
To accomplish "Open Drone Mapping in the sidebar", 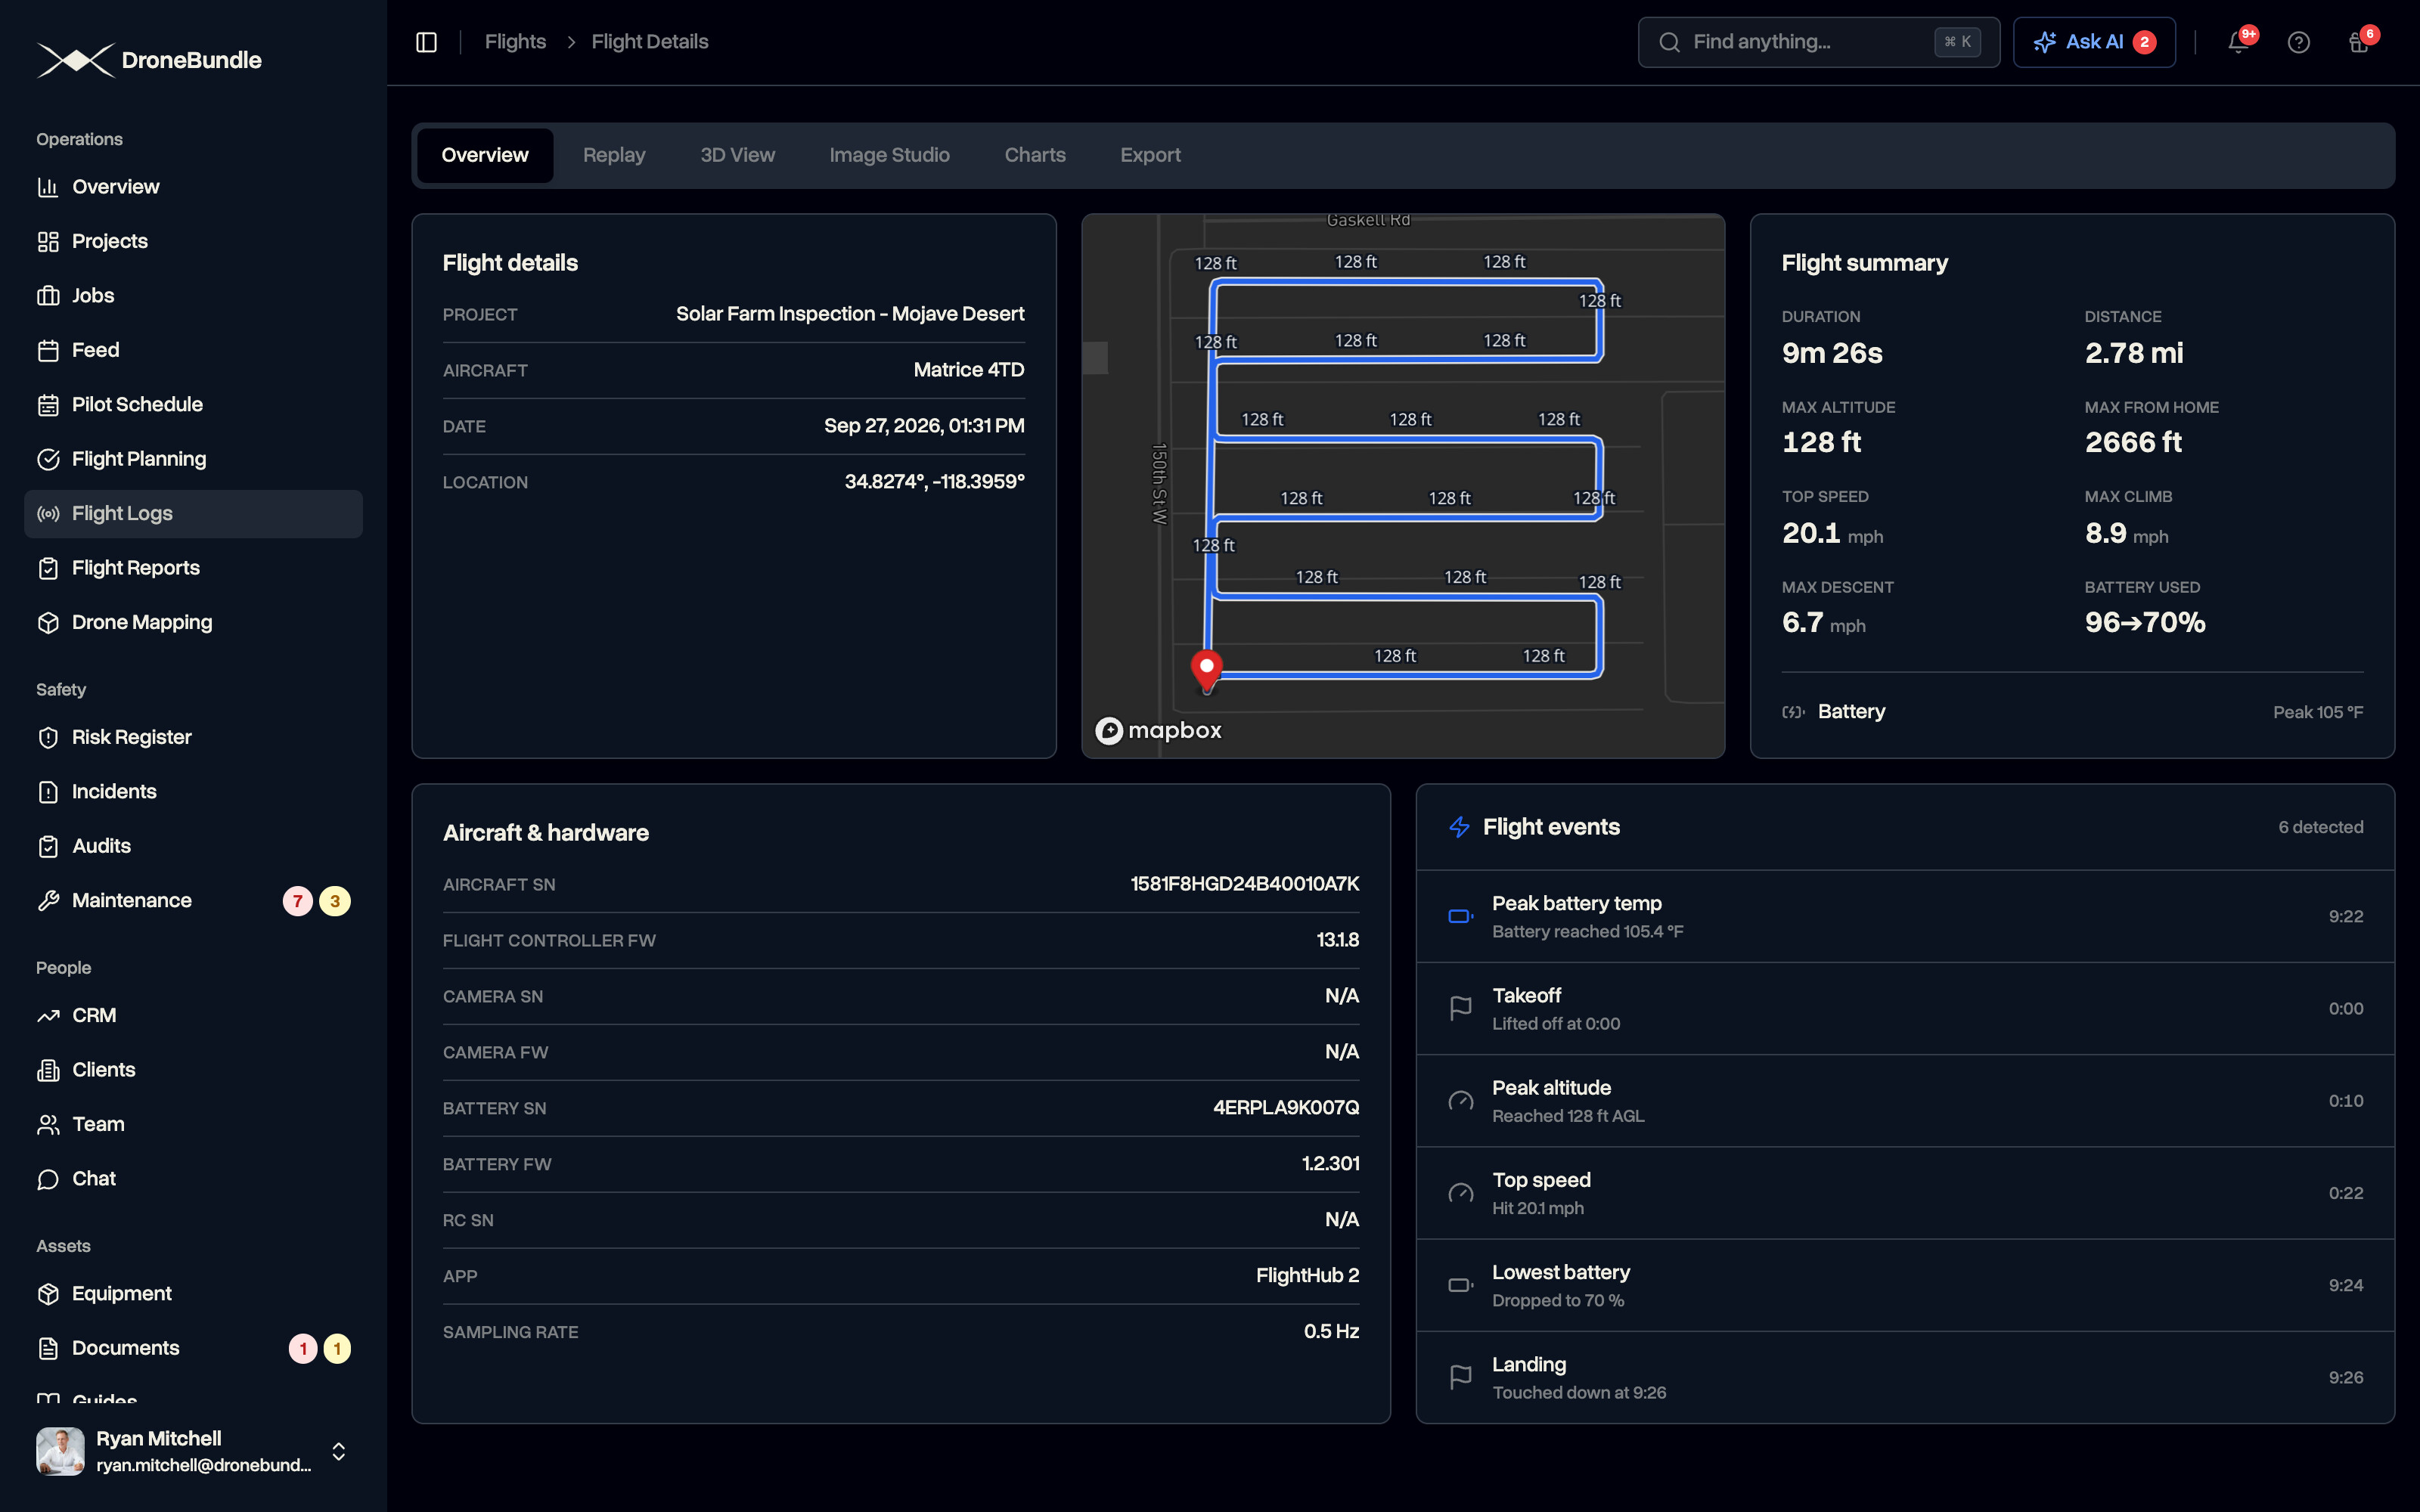I will pos(193,622).
